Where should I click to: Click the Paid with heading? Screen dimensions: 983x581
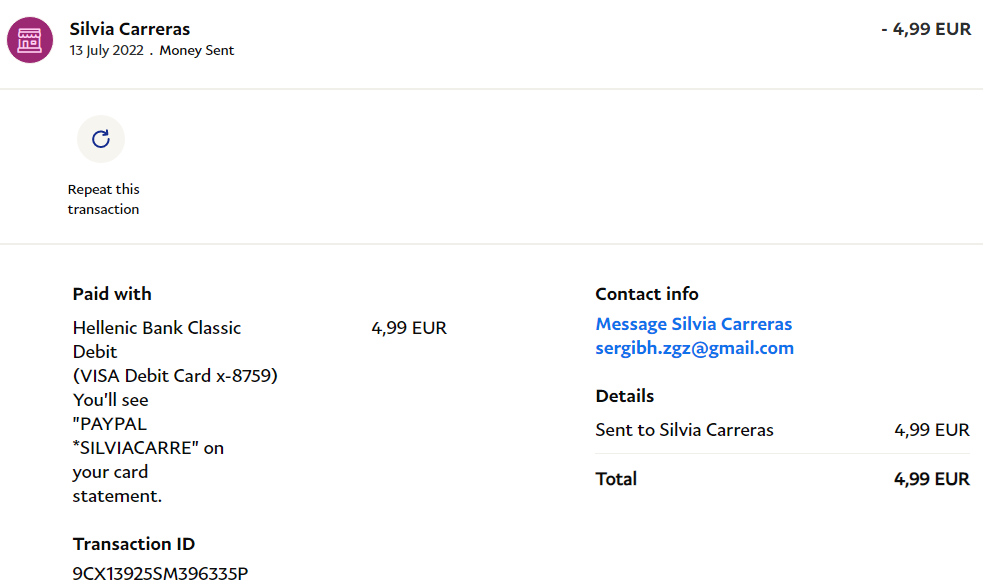(x=112, y=294)
